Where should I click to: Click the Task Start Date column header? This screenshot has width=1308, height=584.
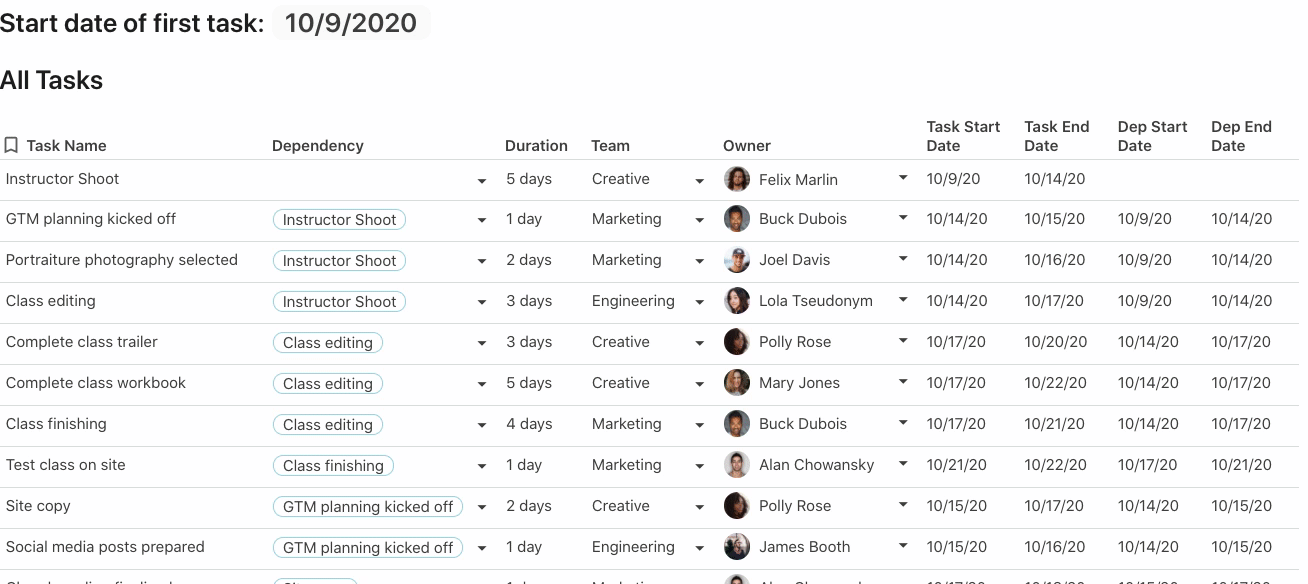[963, 136]
